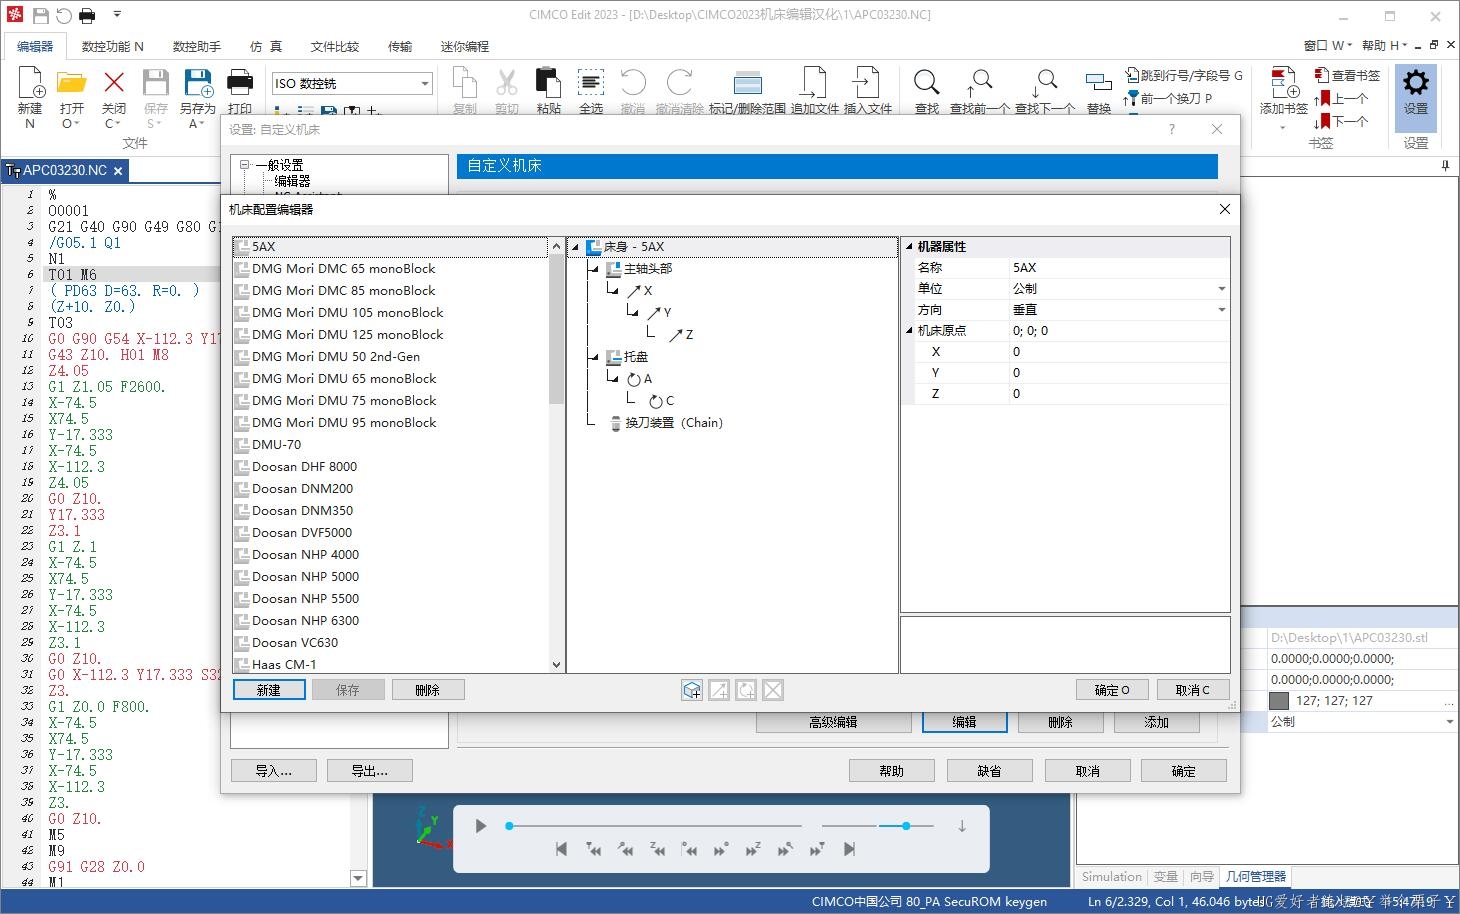The image size is (1460, 914).
Task: Click the Insert file icon
Action: point(867,83)
